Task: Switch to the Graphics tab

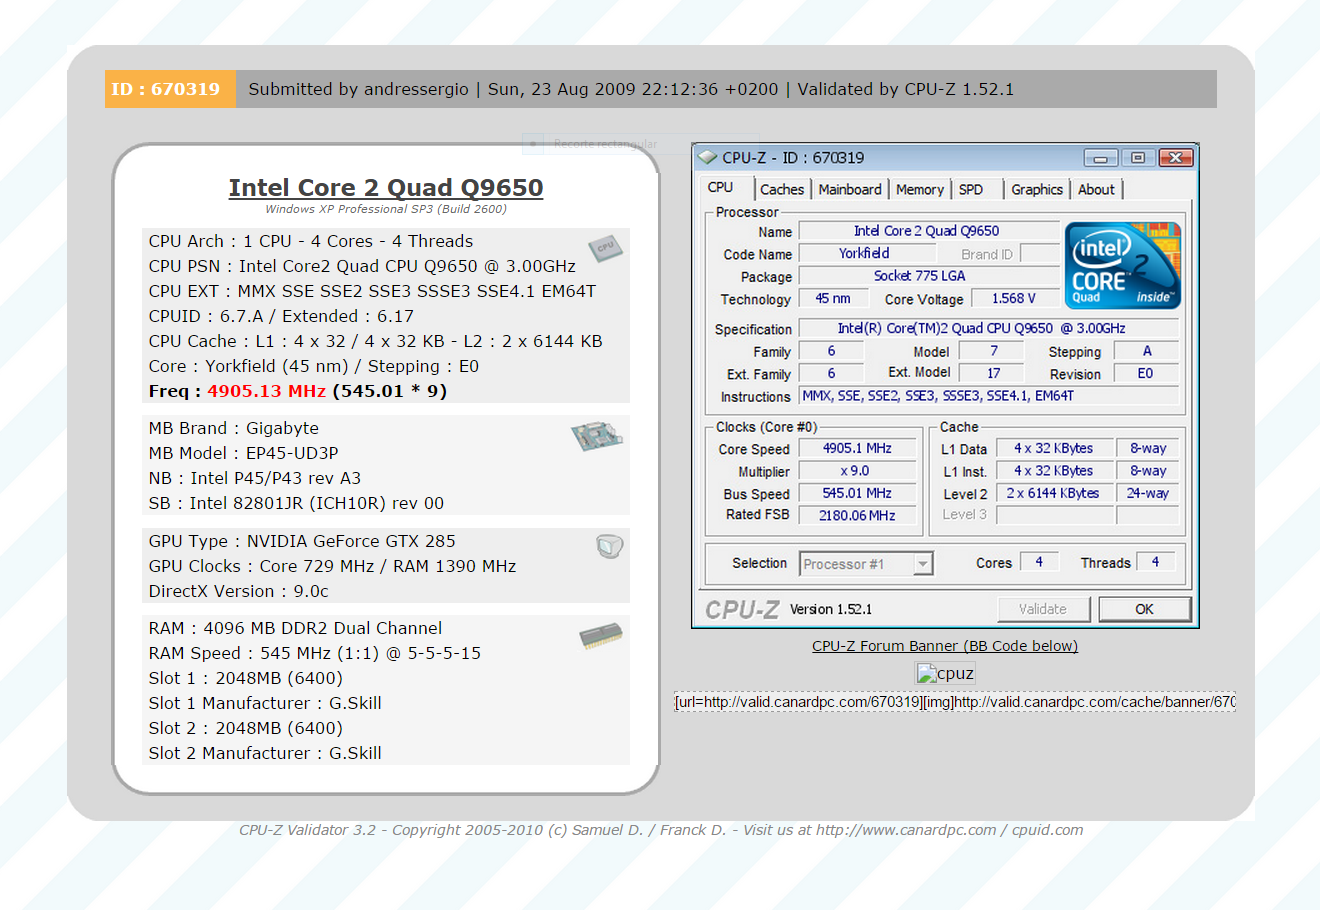Action: (x=1037, y=189)
